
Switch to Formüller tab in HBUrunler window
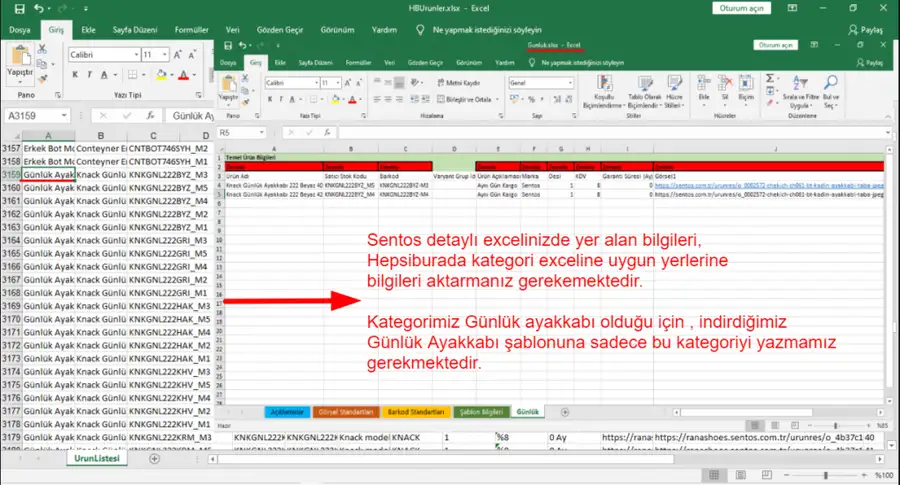pos(191,30)
